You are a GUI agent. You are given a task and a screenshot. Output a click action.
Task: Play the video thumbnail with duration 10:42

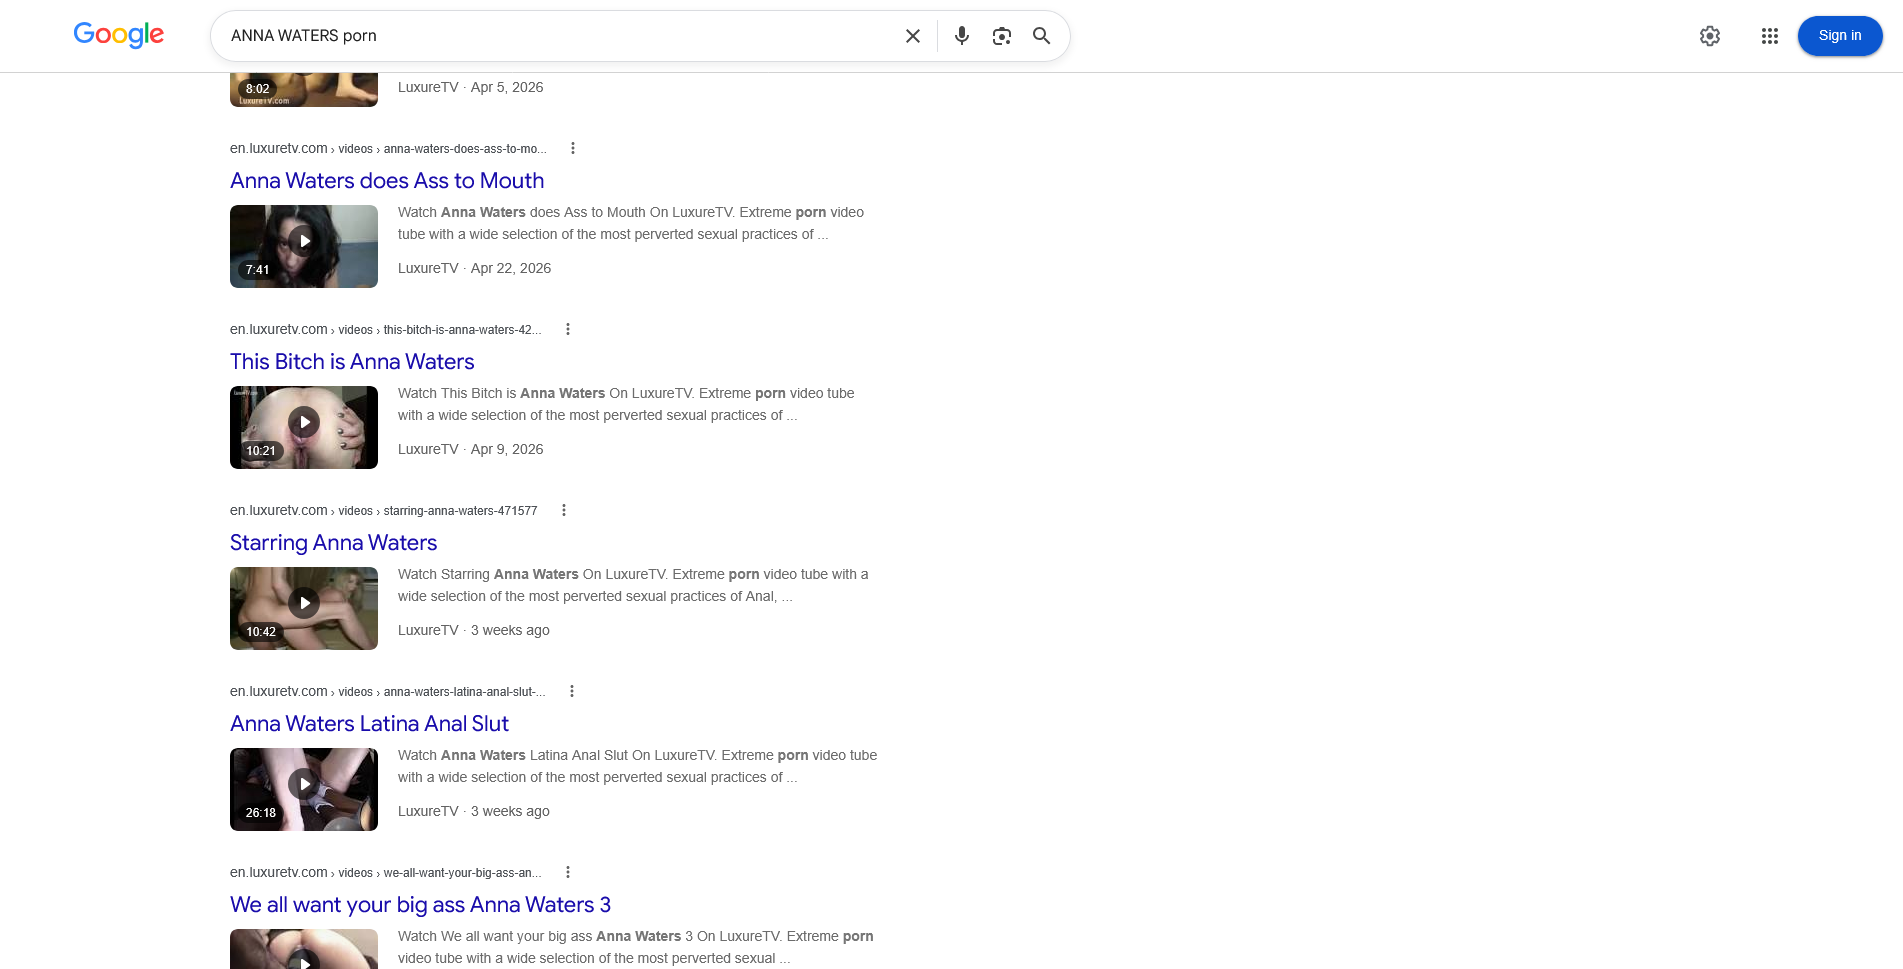pos(304,608)
